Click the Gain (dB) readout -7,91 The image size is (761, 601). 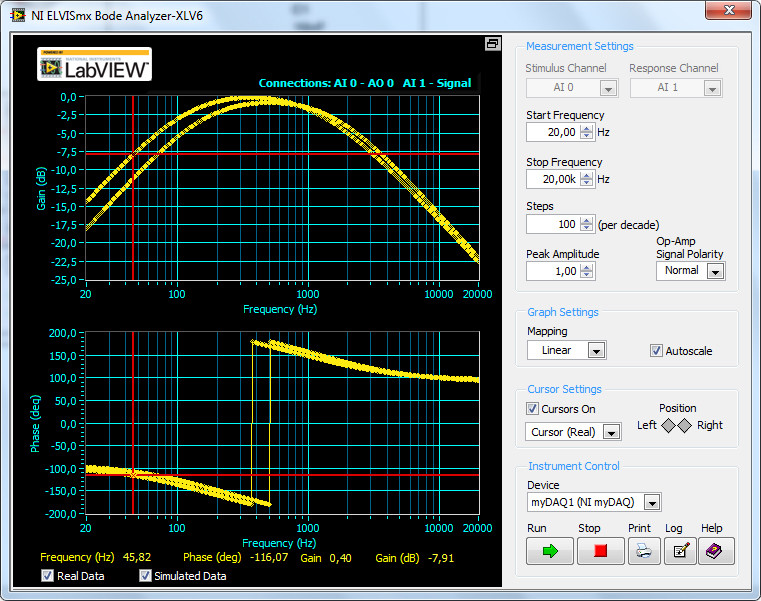[441, 558]
